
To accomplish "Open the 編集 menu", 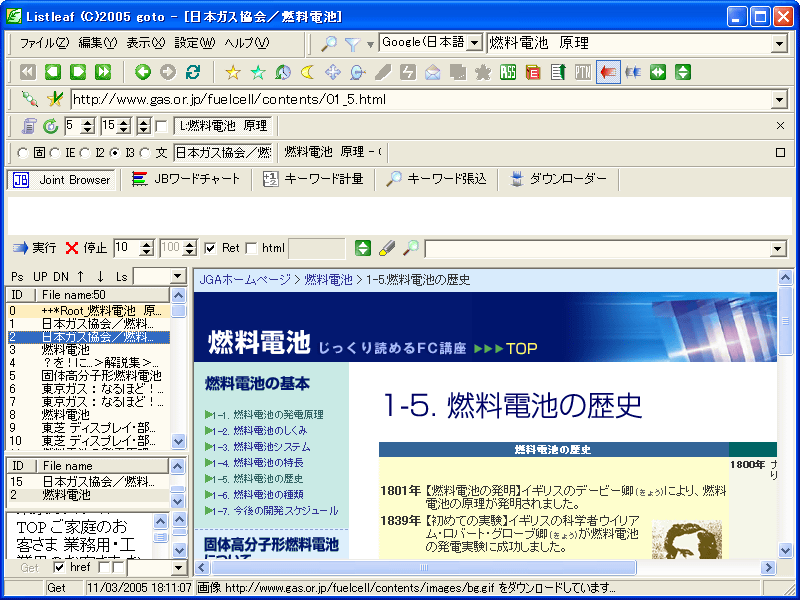I will pos(98,43).
